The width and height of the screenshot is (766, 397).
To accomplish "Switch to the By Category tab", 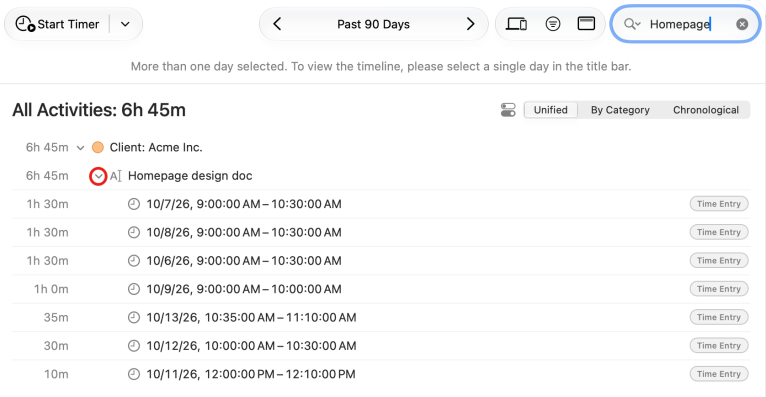I will pos(620,110).
